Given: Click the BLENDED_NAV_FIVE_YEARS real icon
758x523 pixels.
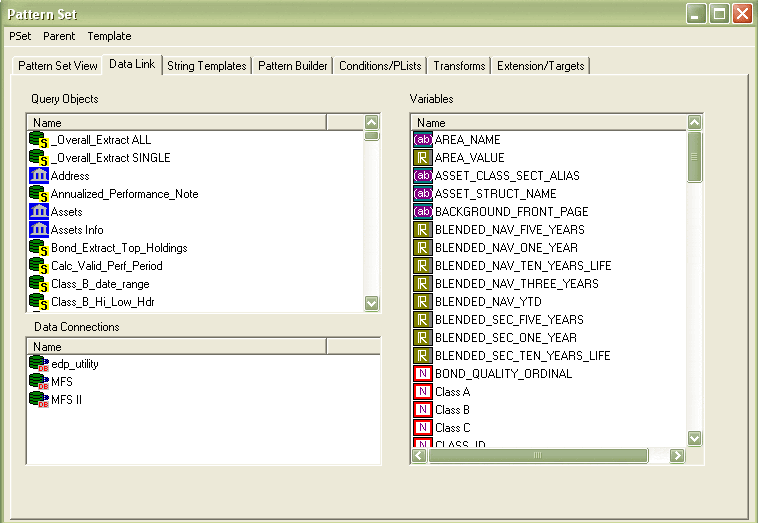Looking at the screenshot, I should pyautogui.click(x=423, y=230).
